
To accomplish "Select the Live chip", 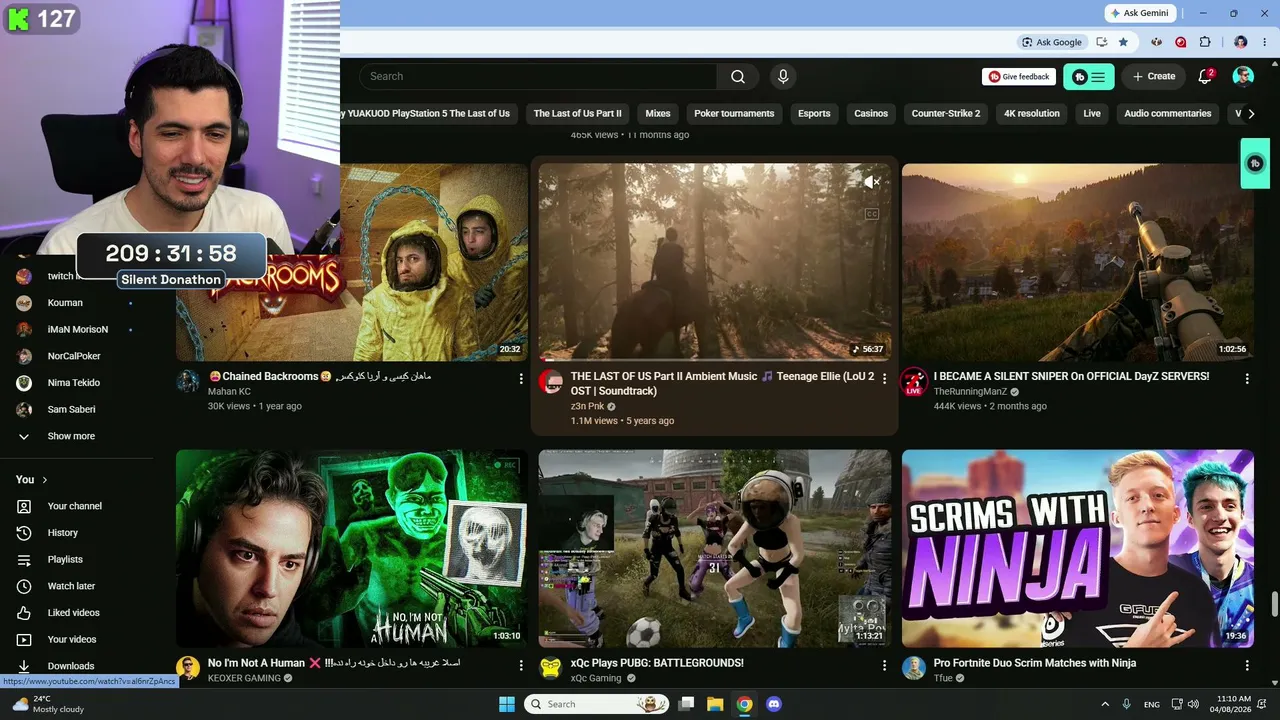I will [1092, 114].
